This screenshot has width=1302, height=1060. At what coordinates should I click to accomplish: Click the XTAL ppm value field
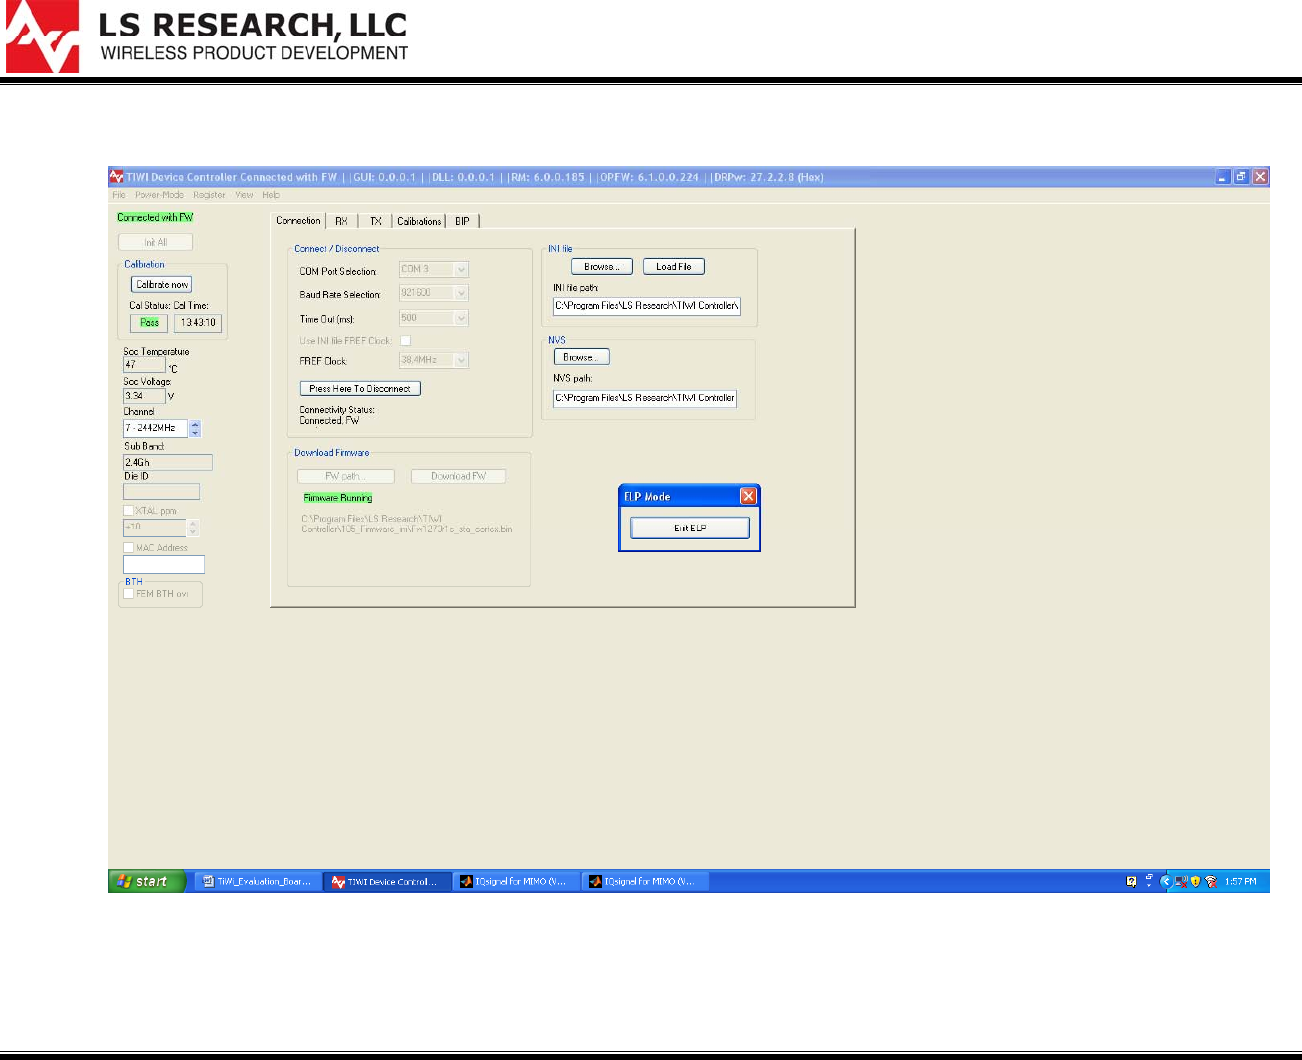coord(154,527)
